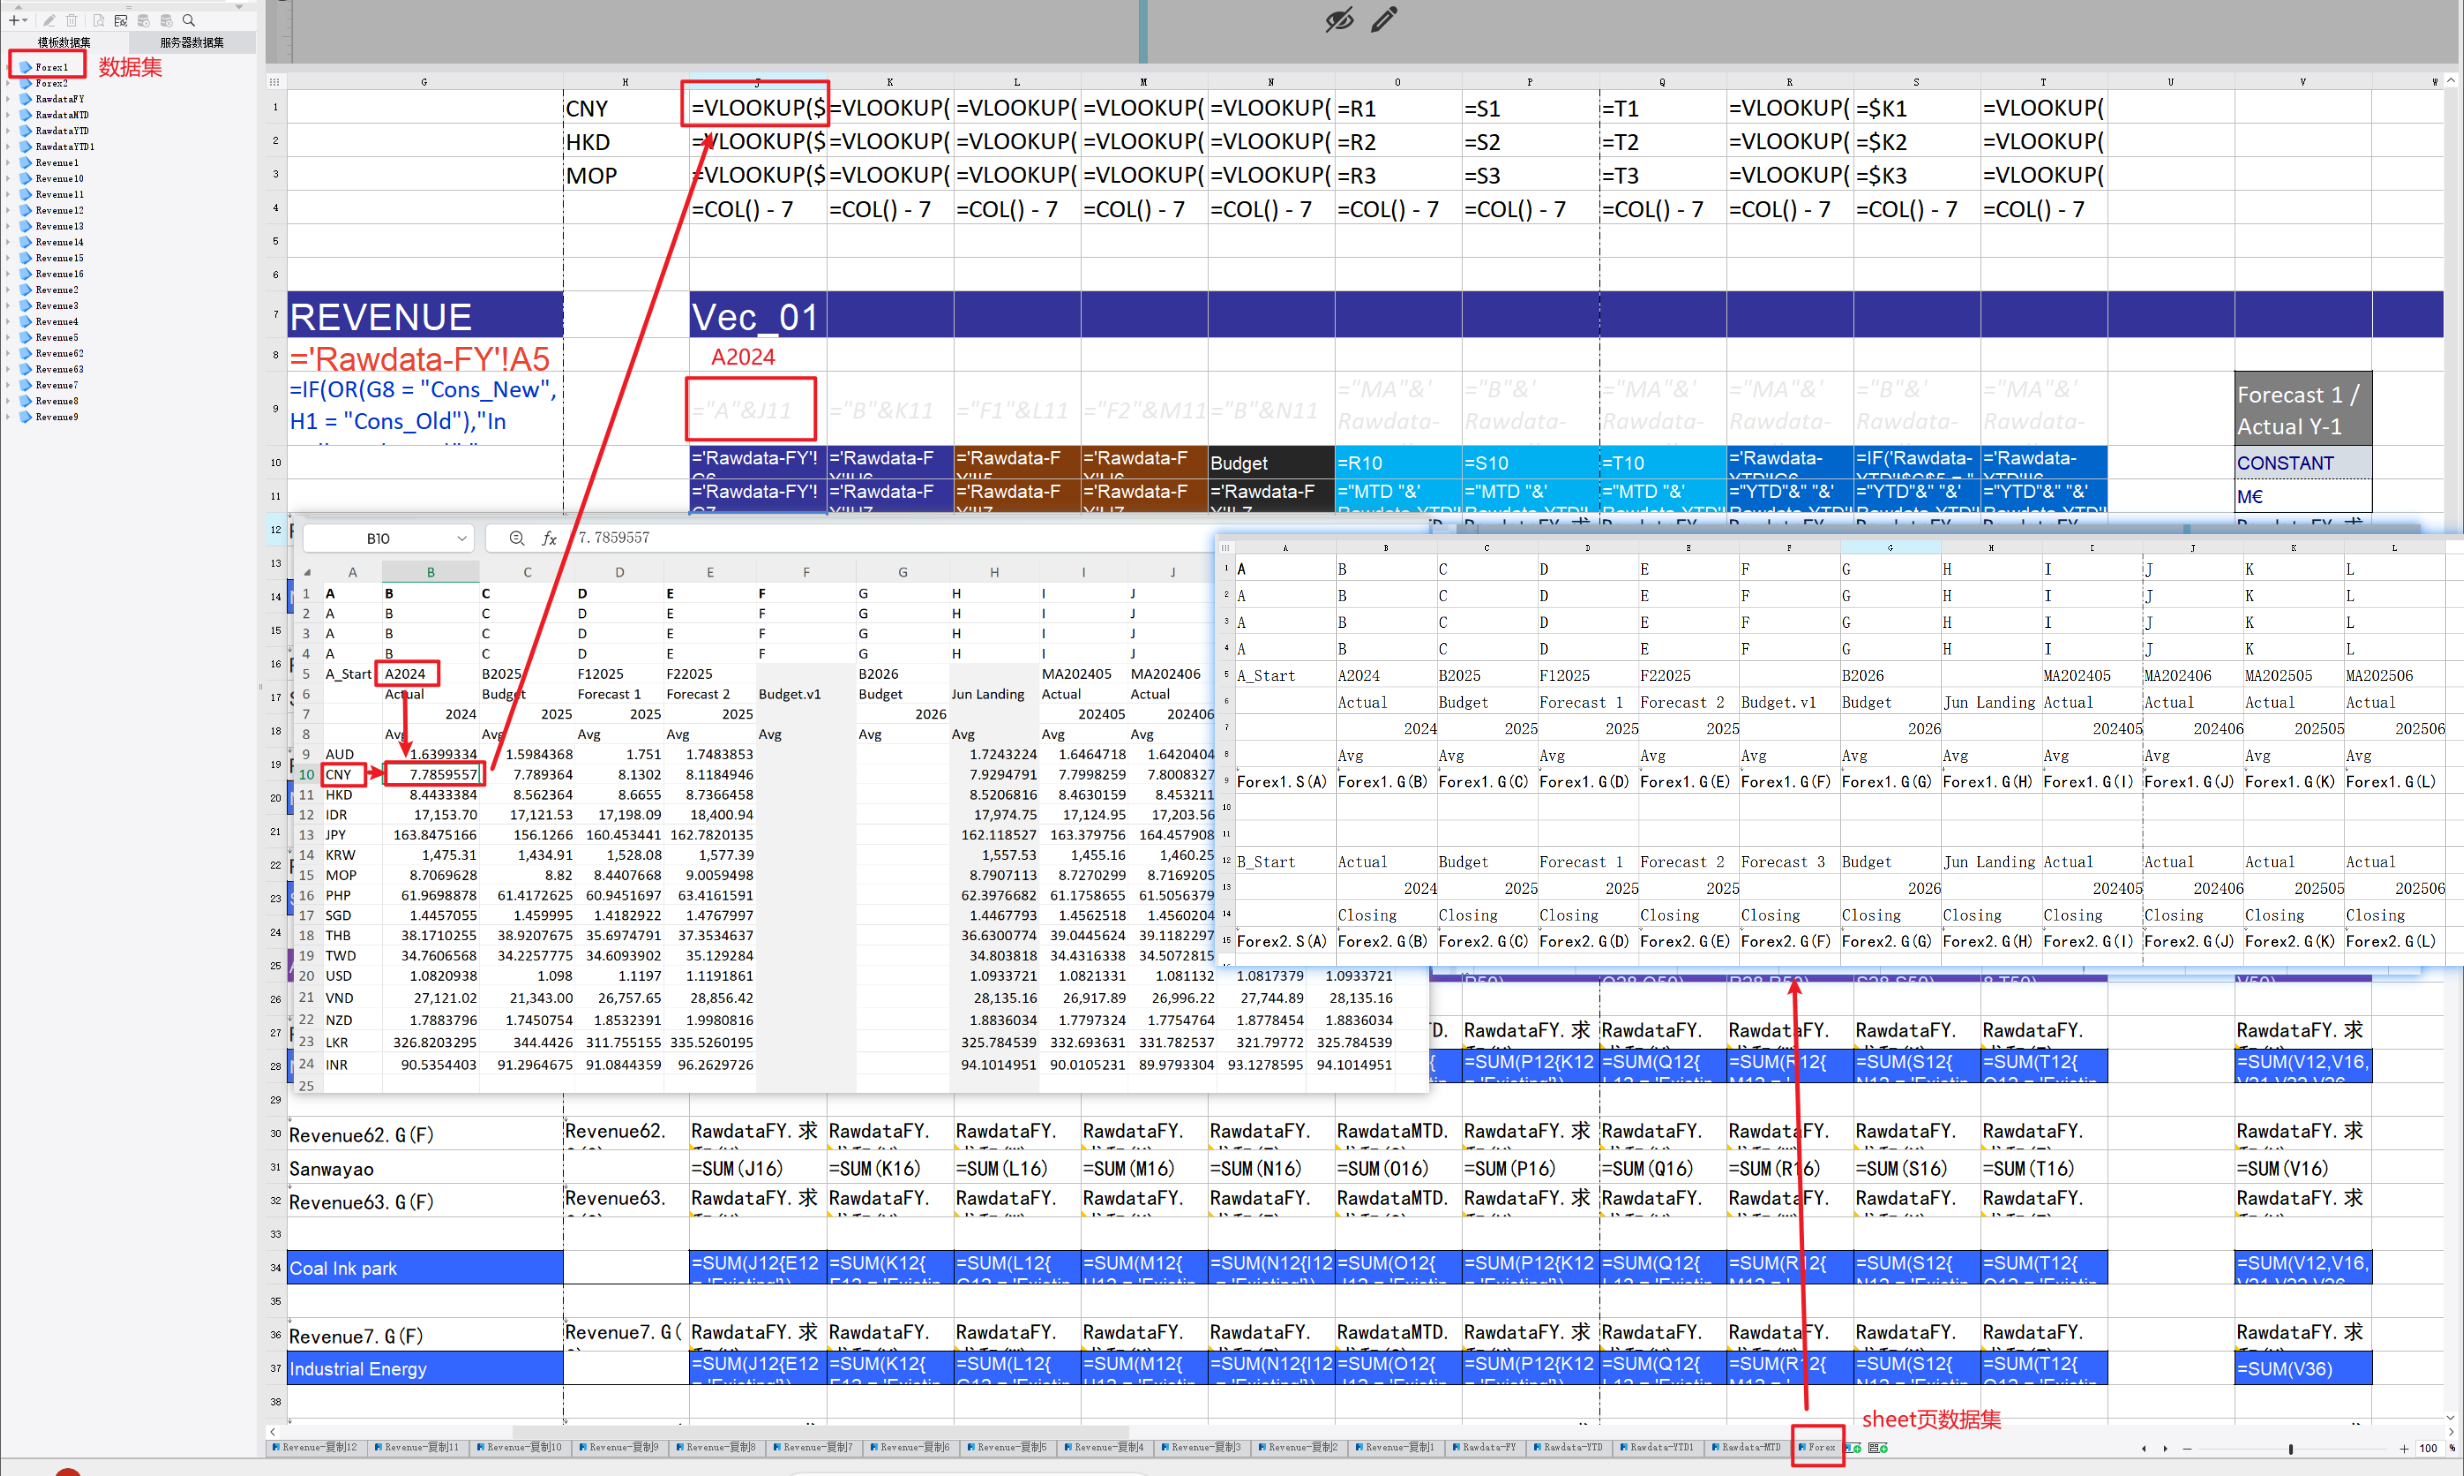Open the Rawdata-YTD sheet tab
The width and height of the screenshot is (2464, 1476).
[1570, 1448]
